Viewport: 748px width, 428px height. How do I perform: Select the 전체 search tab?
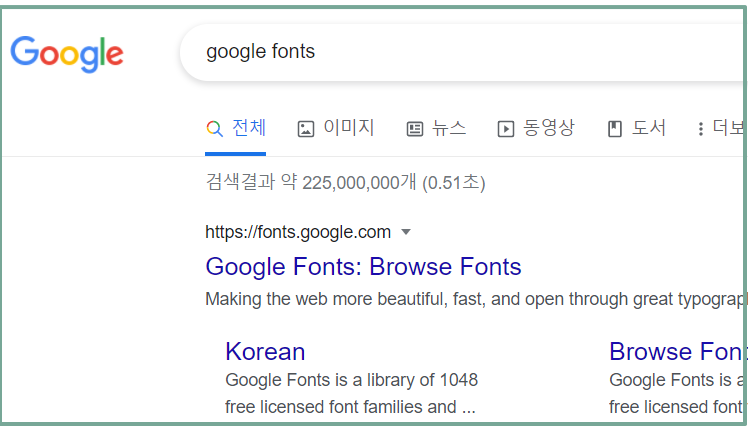coord(236,128)
